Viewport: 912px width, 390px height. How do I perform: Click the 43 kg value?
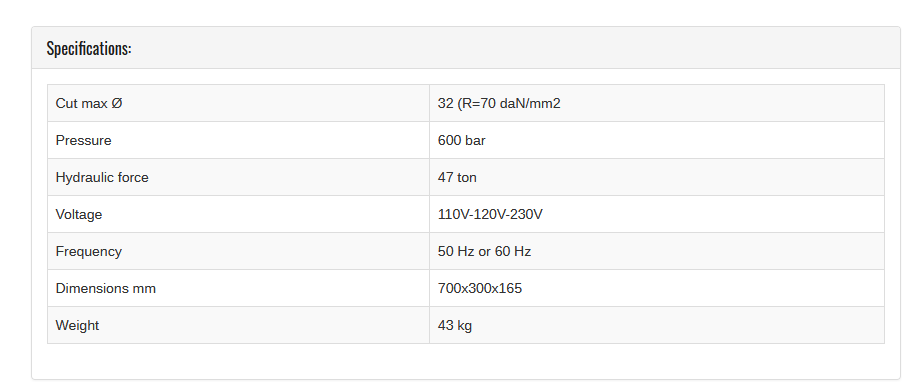(x=455, y=325)
